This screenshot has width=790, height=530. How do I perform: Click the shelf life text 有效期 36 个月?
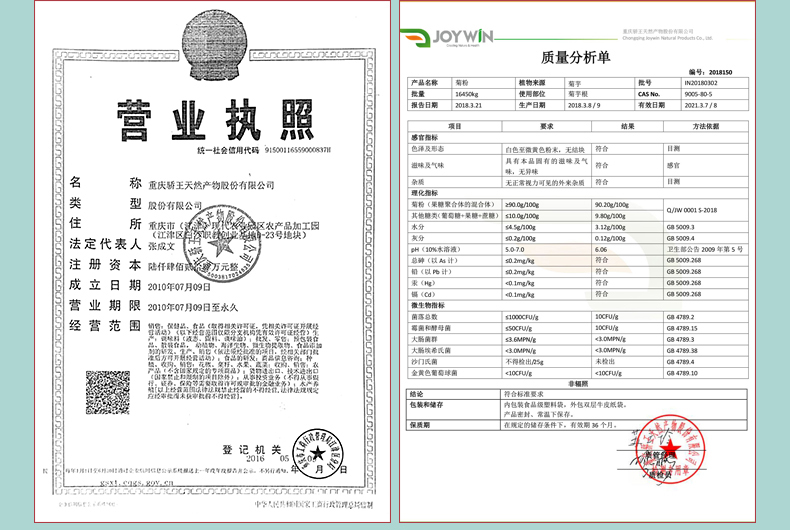[592, 425]
